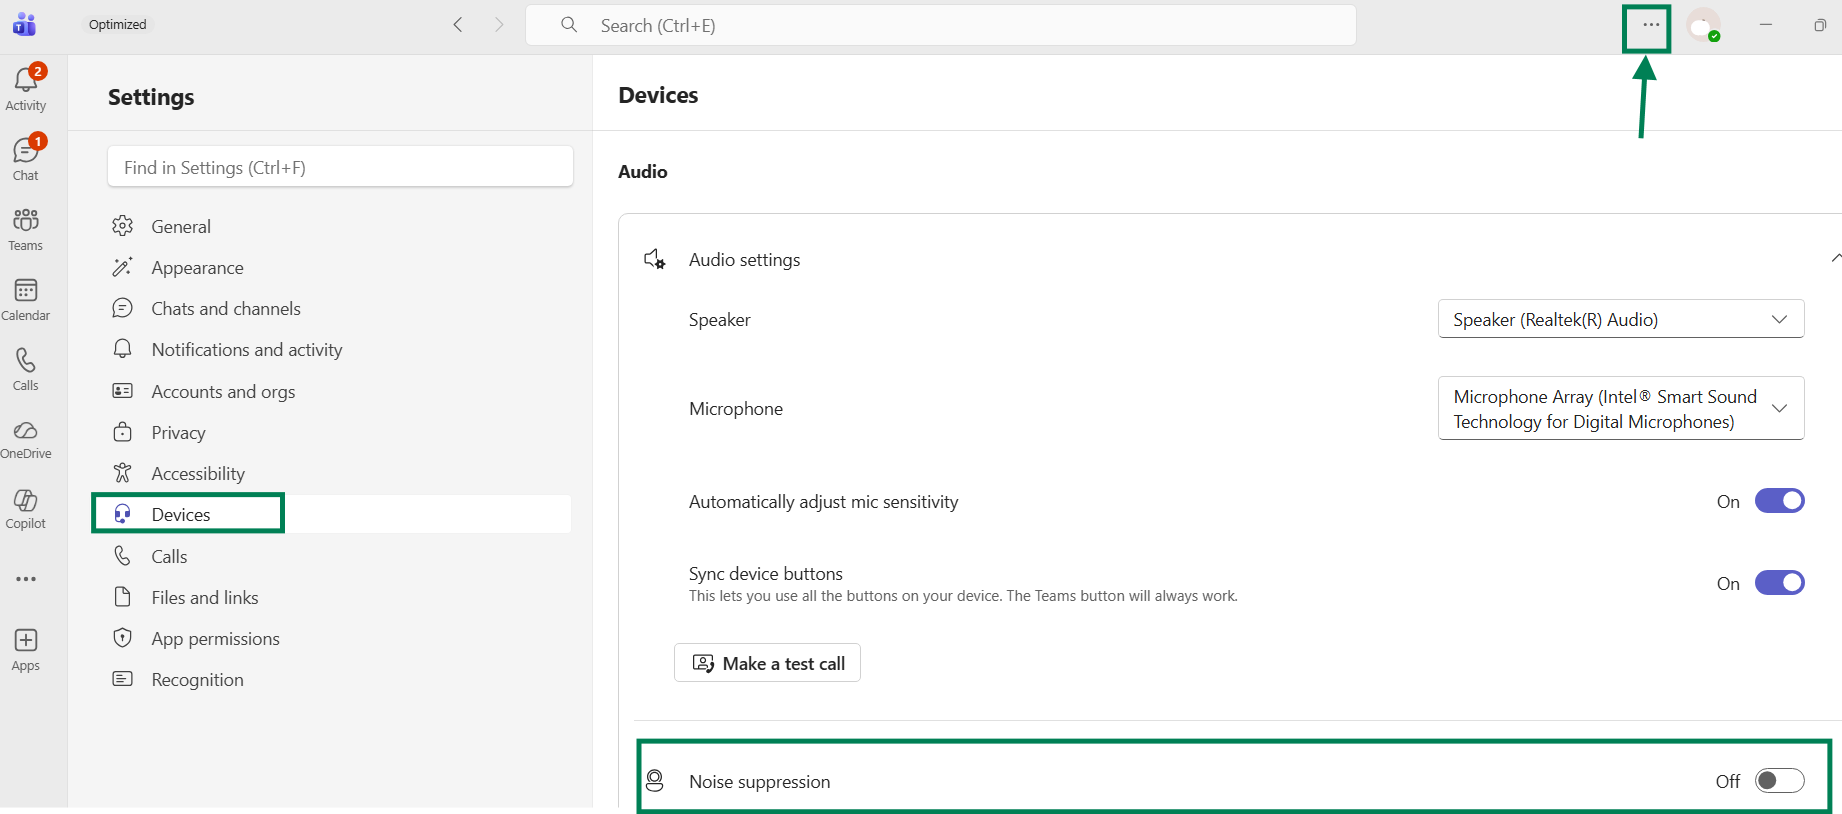Disable automatic mic sensitivity adjustment
This screenshot has height=814, width=1842.
pos(1780,501)
